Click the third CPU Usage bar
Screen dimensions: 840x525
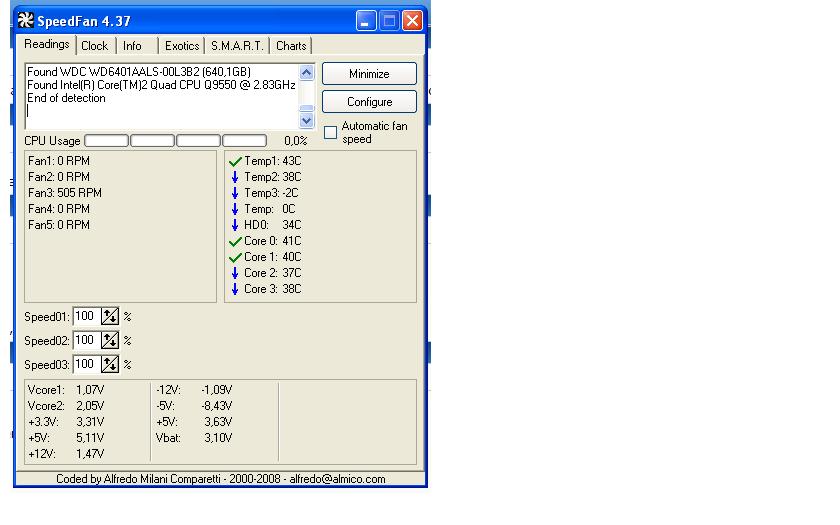tap(199, 141)
